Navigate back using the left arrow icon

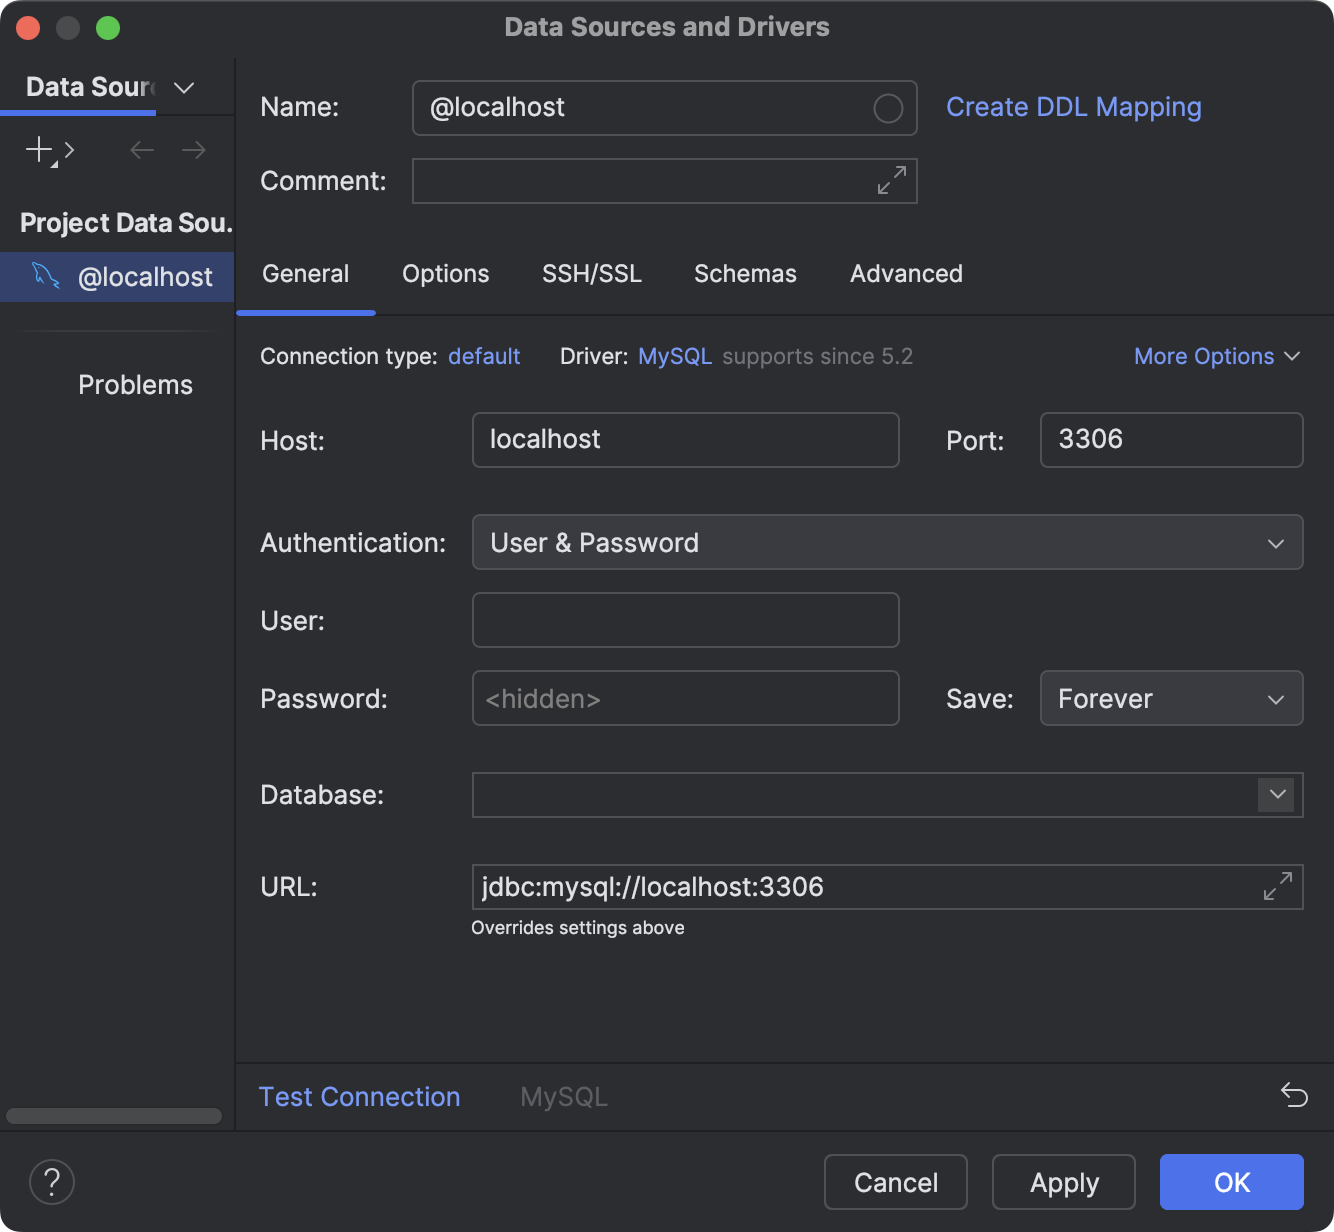click(141, 150)
